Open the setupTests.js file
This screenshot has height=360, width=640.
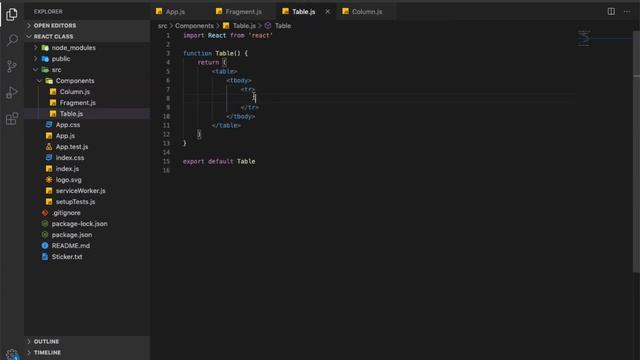click(x=87, y=202)
